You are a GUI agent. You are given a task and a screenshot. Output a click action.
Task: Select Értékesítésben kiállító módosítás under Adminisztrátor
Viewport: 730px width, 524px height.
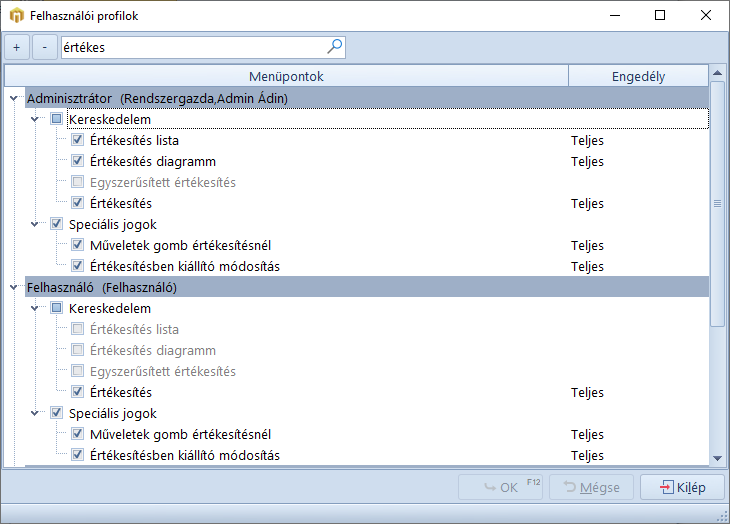pyautogui.click(x=184, y=266)
